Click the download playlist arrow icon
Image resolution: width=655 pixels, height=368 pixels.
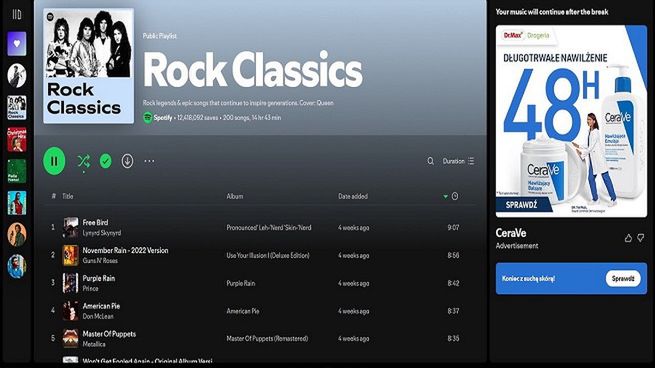[127, 161]
